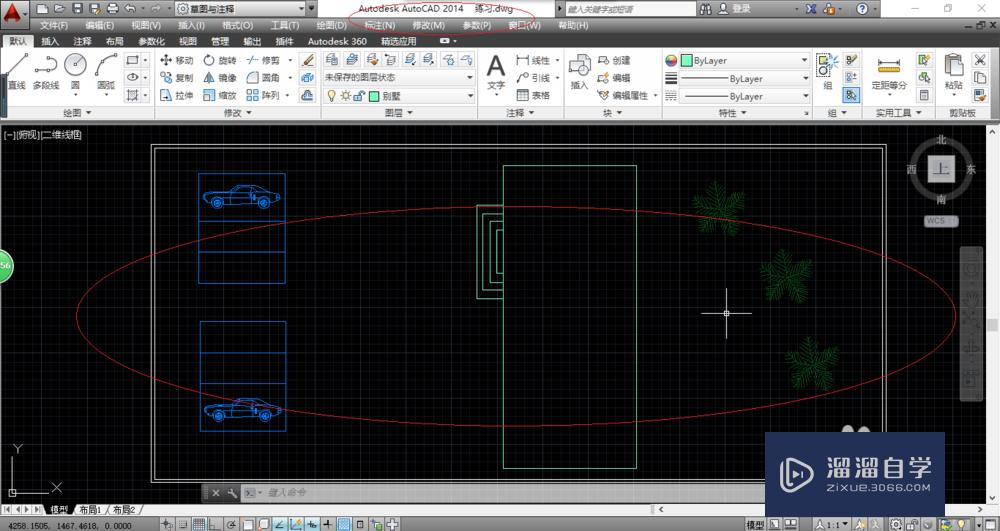Image resolution: width=1000 pixels, height=531 pixels.
Task: Expand the 未保存的图层状态 dropdown
Action: click(x=398, y=78)
